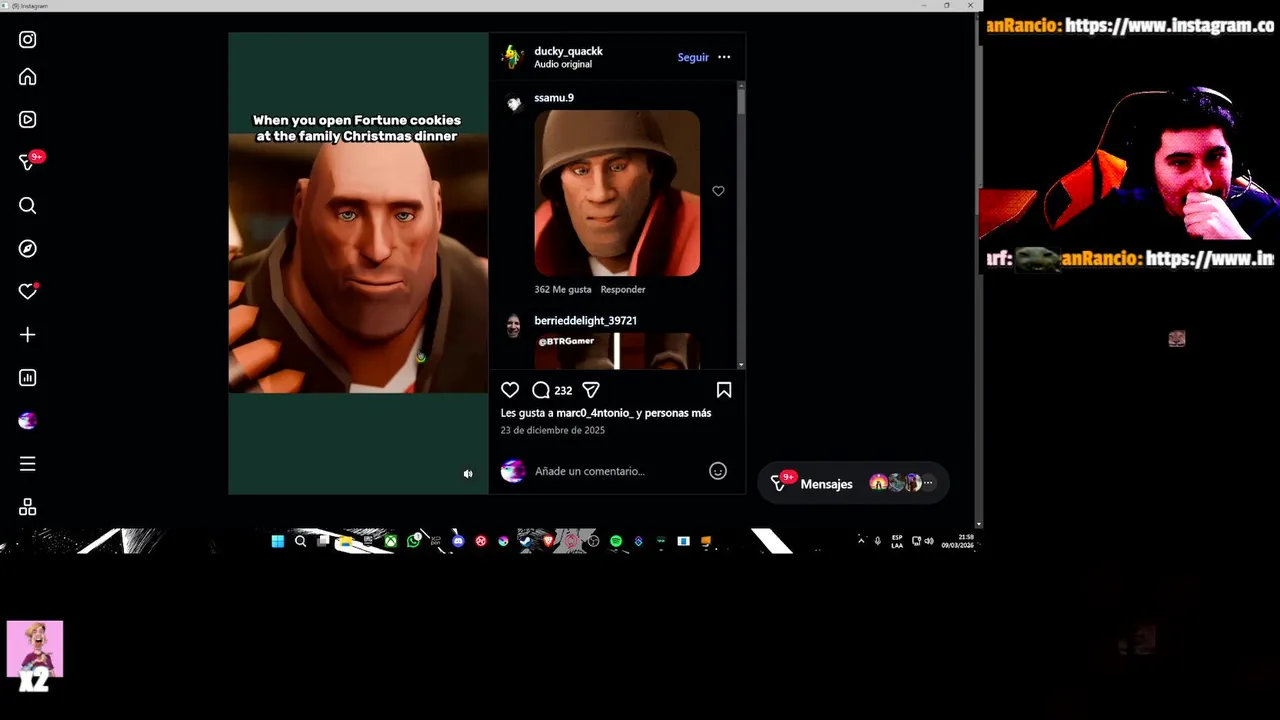Open Discord on taskbar
The width and height of the screenshot is (1280, 720).
click(458, 541)
